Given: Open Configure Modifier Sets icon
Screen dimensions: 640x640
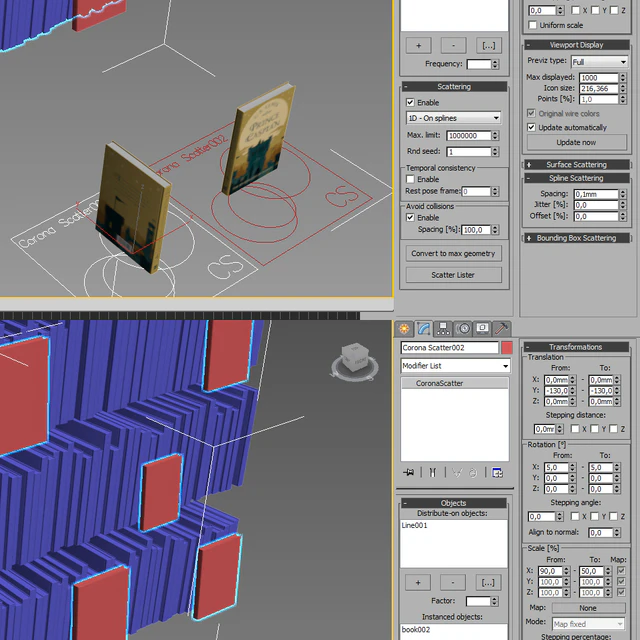Looking at the screenshot, I should [x=498, y=473].
